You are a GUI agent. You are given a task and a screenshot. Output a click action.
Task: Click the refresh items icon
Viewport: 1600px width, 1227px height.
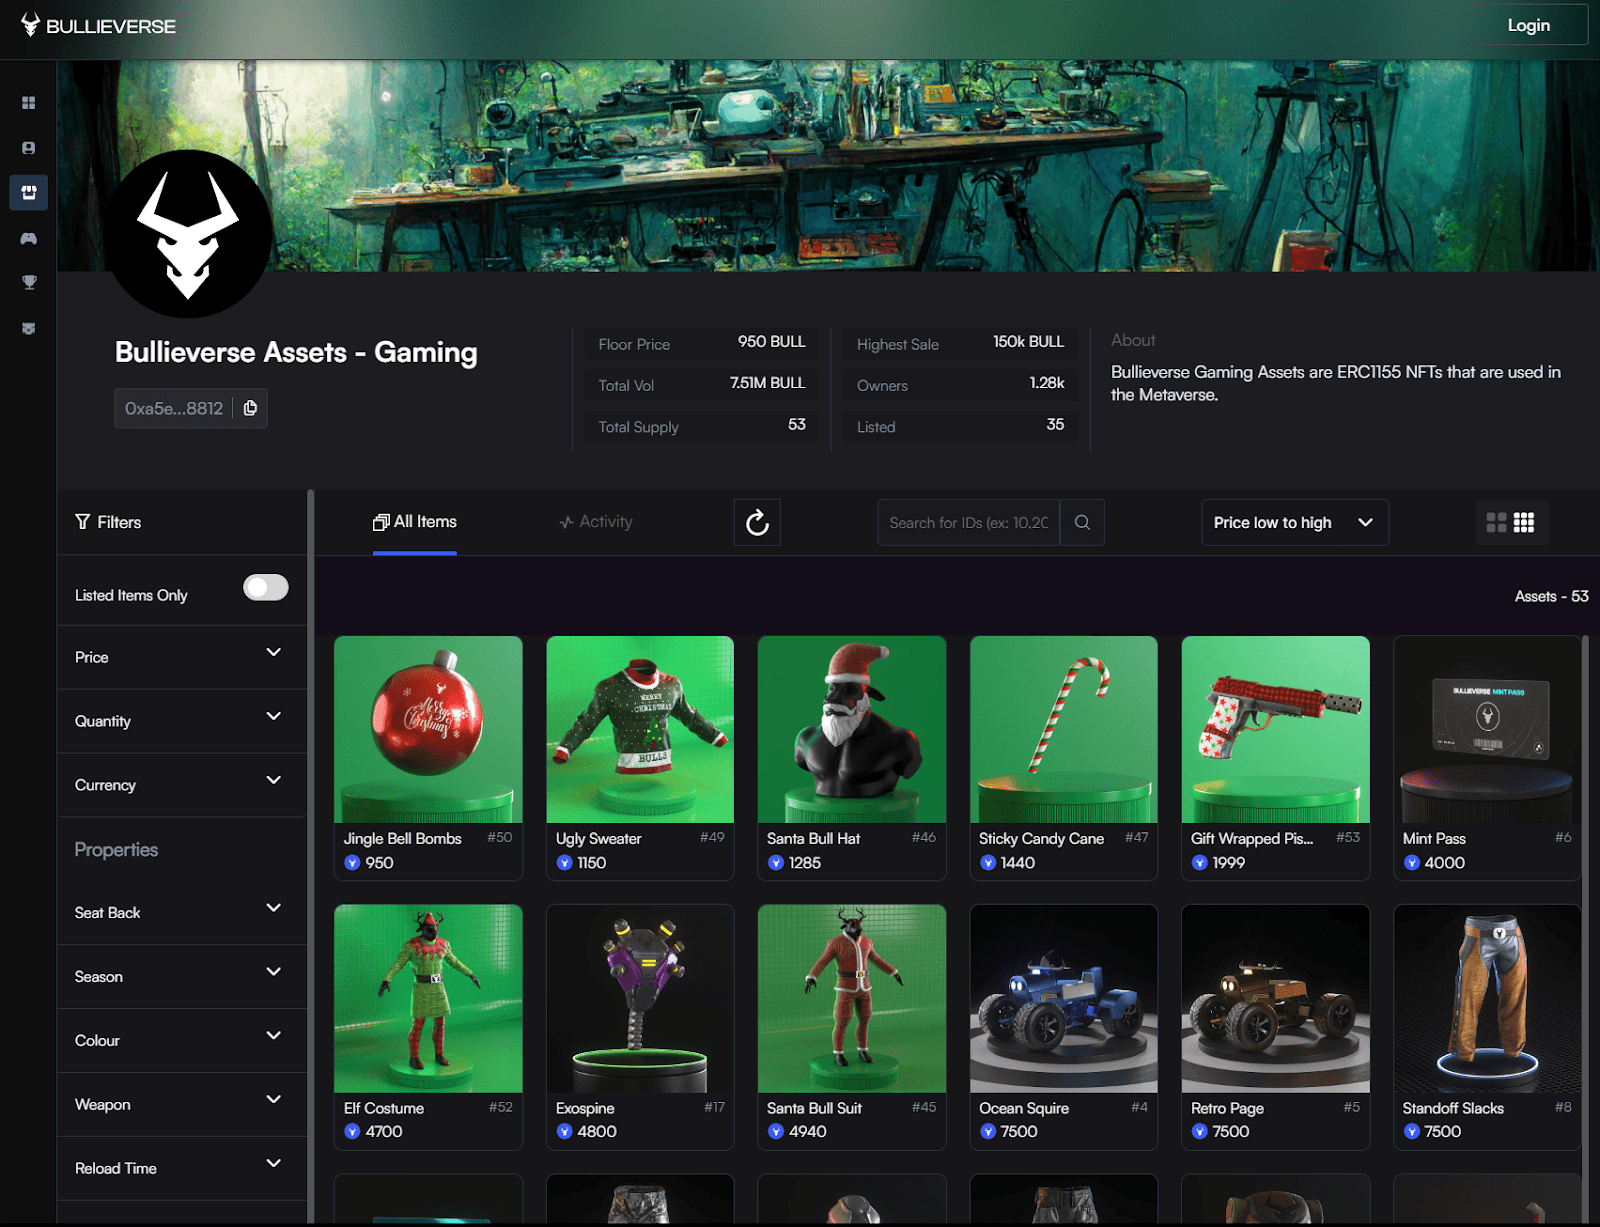(757, 522)
